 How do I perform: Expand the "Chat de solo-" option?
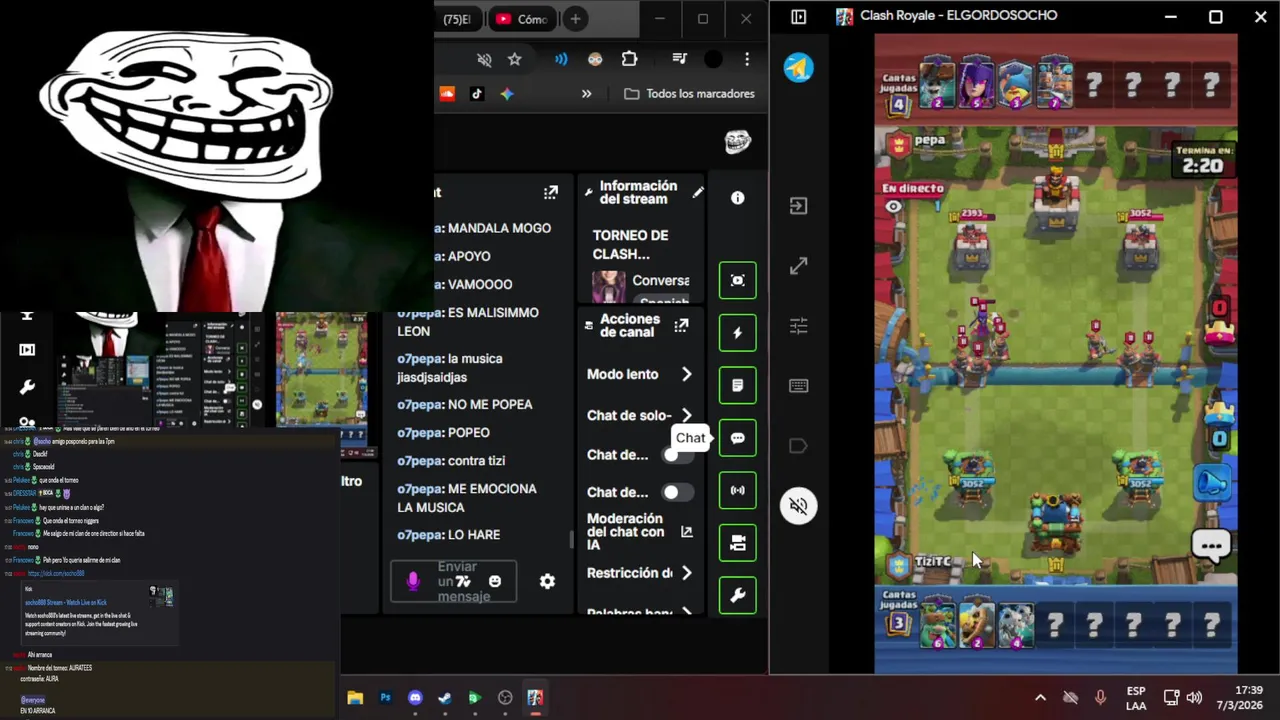tap(686, 415)
